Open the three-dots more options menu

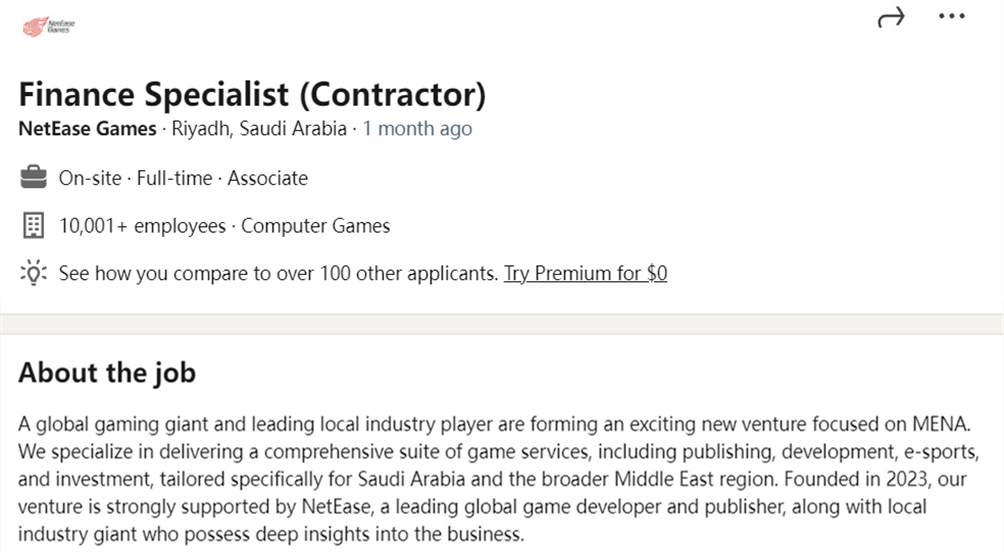[951, 17]
